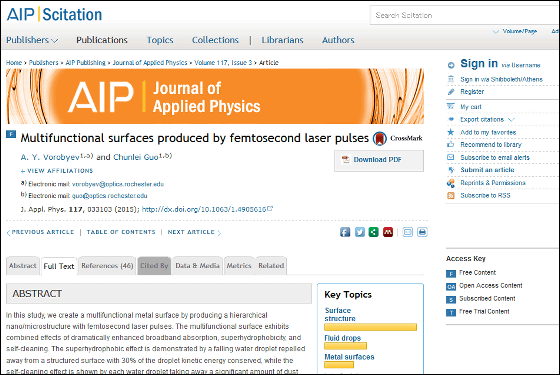
Task: Go to Next Article
Action: coord(194,232)
